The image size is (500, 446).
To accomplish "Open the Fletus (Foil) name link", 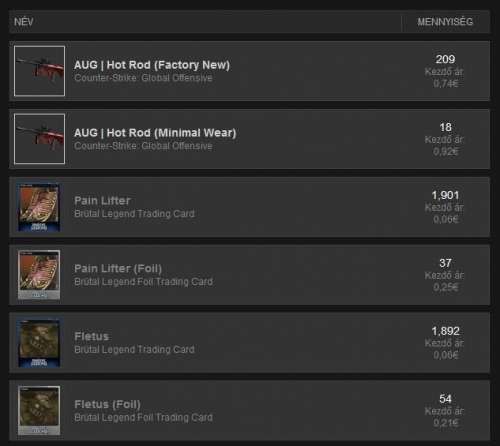I will [107, 404].
